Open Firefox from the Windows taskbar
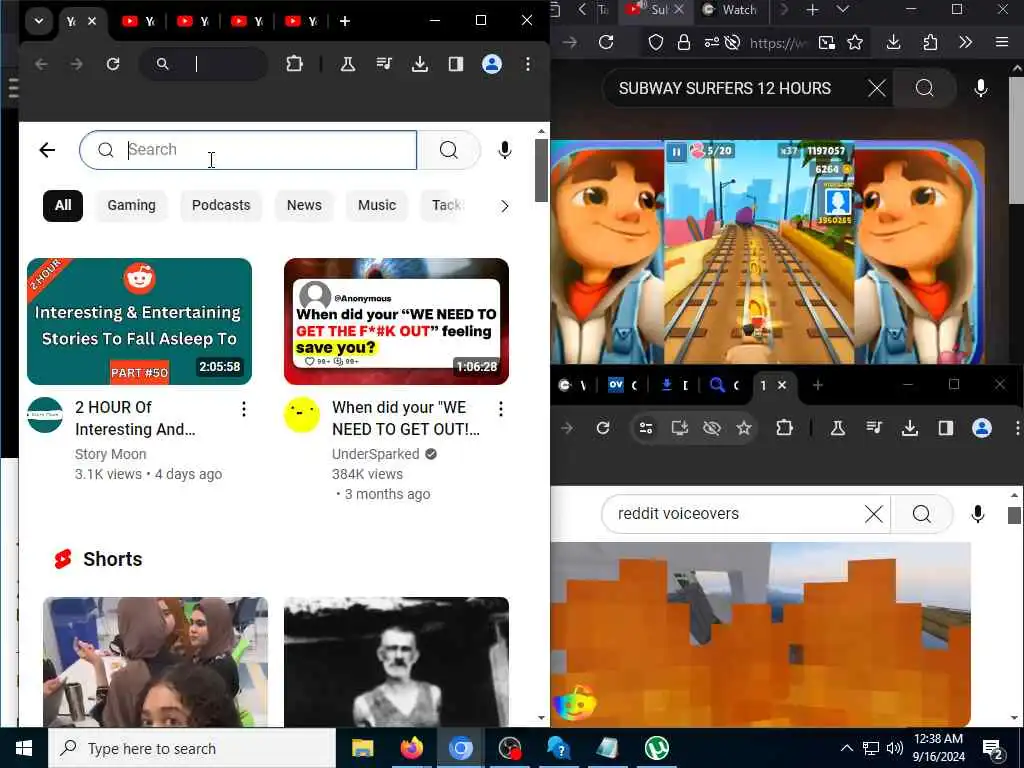The image size is (1024, 768). 411,748
